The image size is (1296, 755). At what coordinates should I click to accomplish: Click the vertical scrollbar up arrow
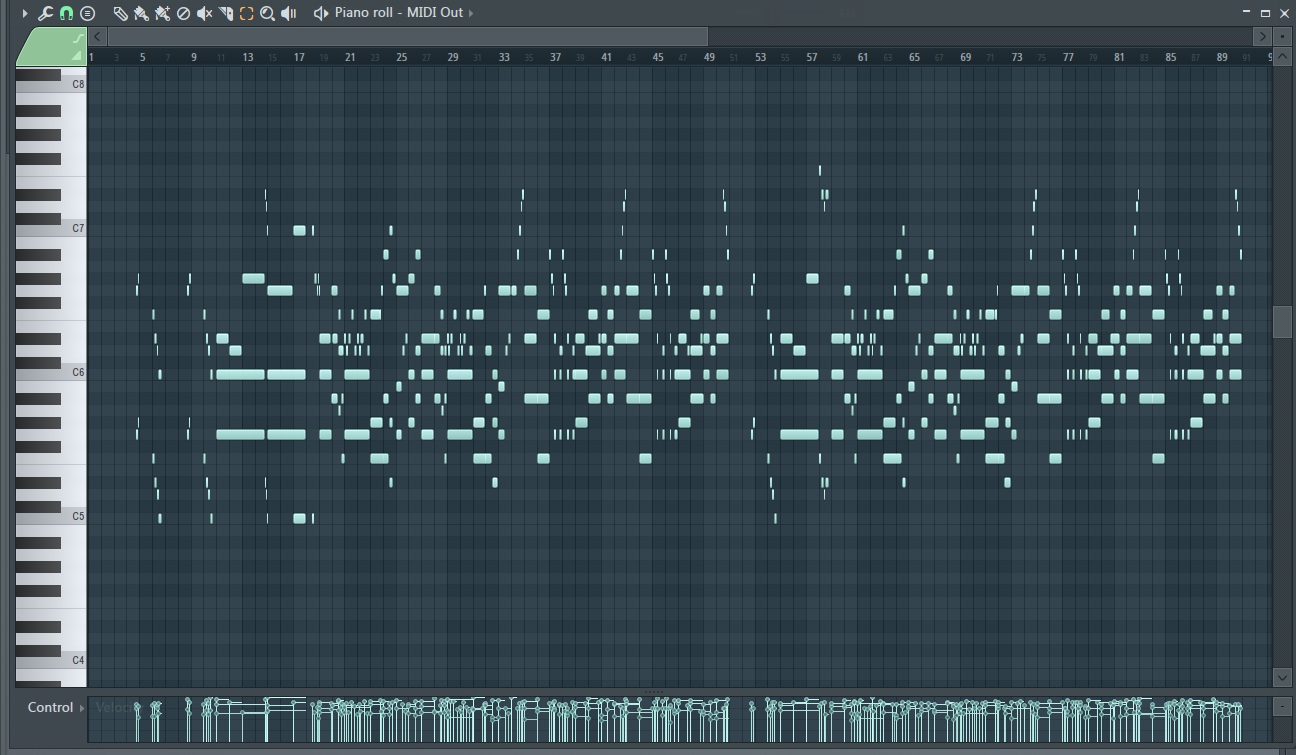tap(1282, 56)
